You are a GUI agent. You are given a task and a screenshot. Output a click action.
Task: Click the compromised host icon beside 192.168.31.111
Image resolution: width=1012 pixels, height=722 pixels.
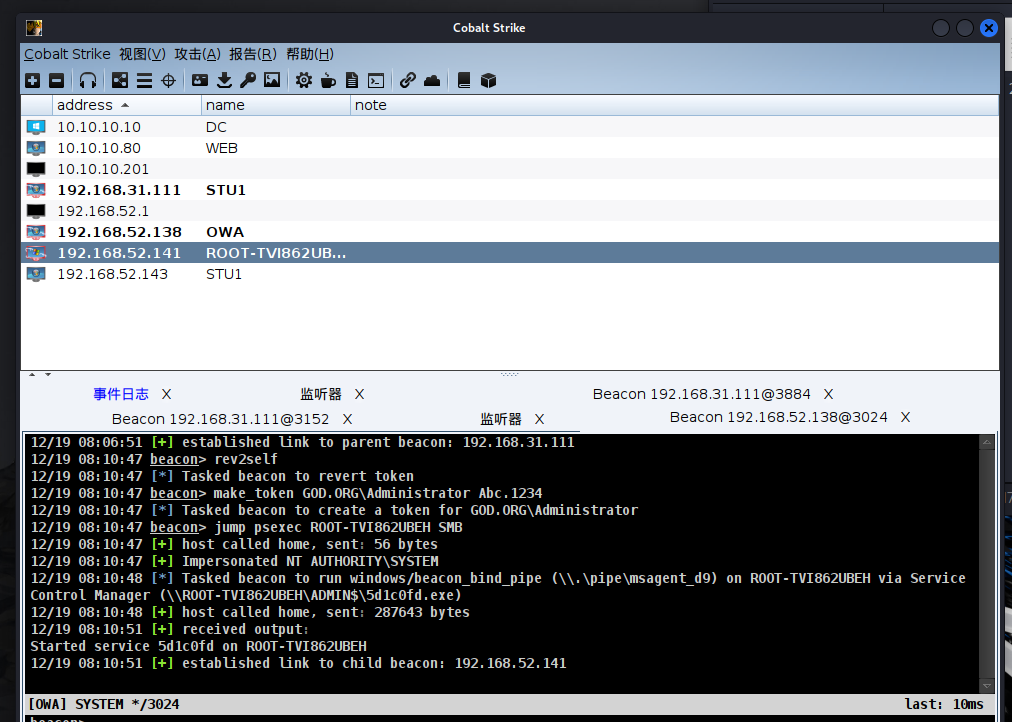(36, 190)
